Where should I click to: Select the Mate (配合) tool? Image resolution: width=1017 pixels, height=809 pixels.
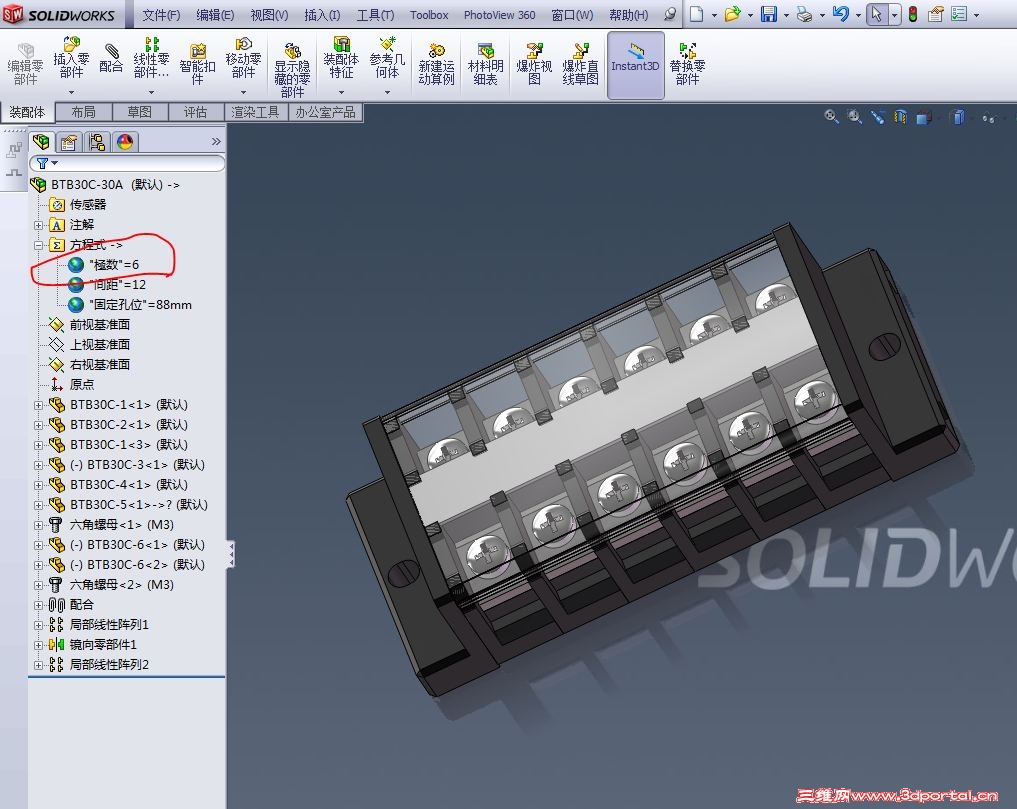[111, 58]
